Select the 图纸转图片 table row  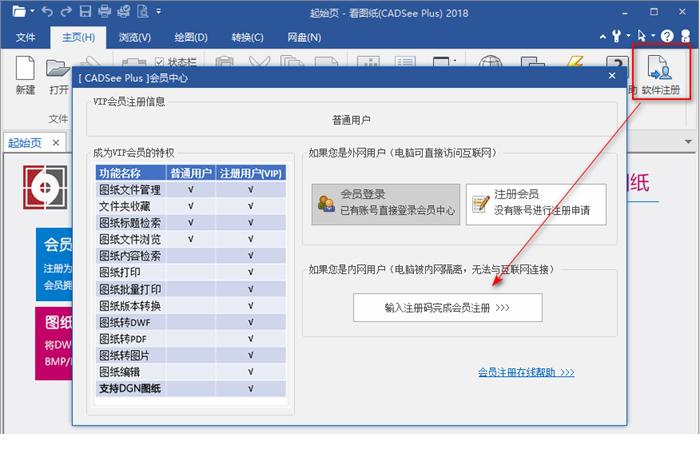191,355
